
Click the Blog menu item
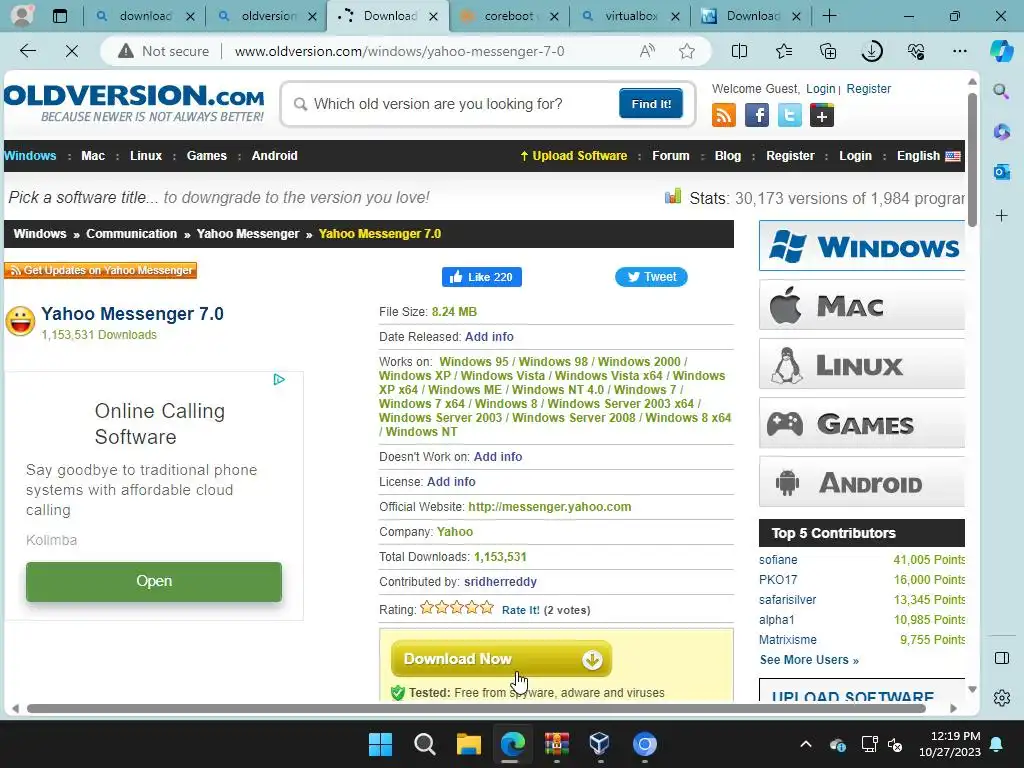tap(728, 155)
